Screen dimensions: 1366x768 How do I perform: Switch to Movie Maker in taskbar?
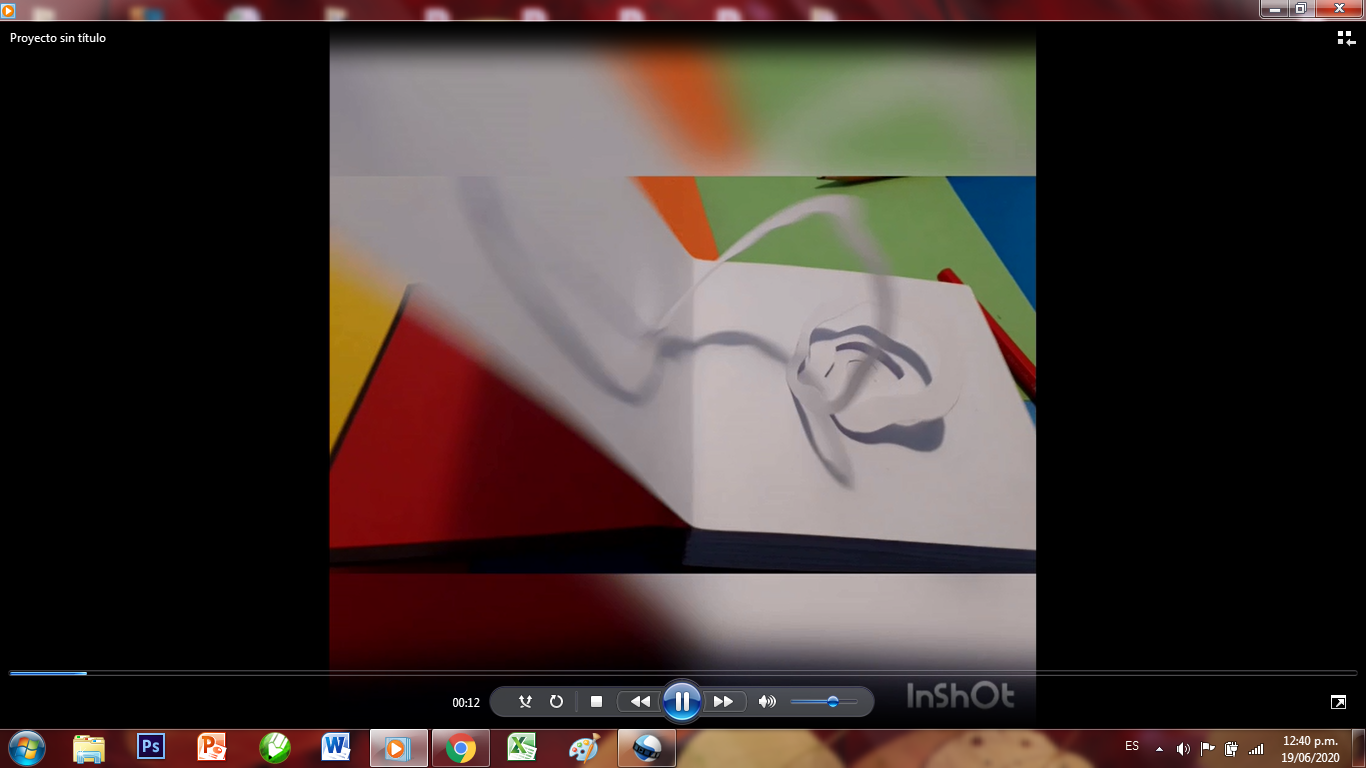tap(647, 748)
